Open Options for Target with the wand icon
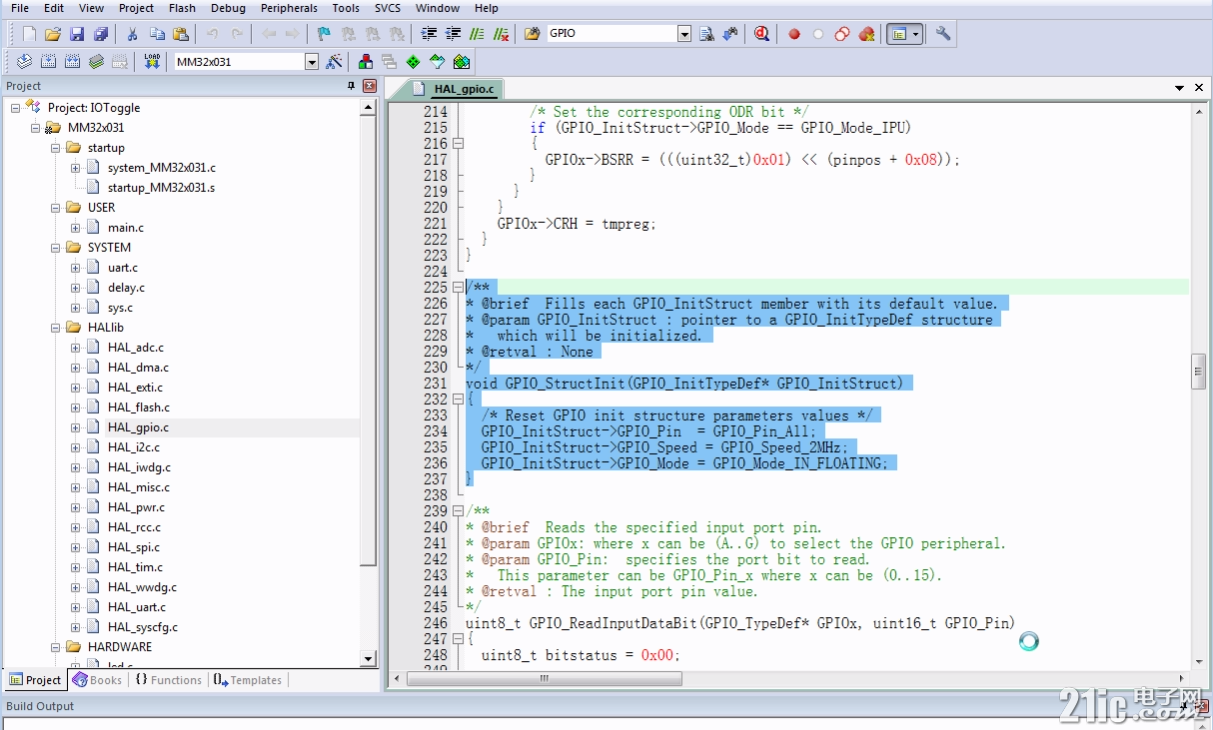 (334, 62)
